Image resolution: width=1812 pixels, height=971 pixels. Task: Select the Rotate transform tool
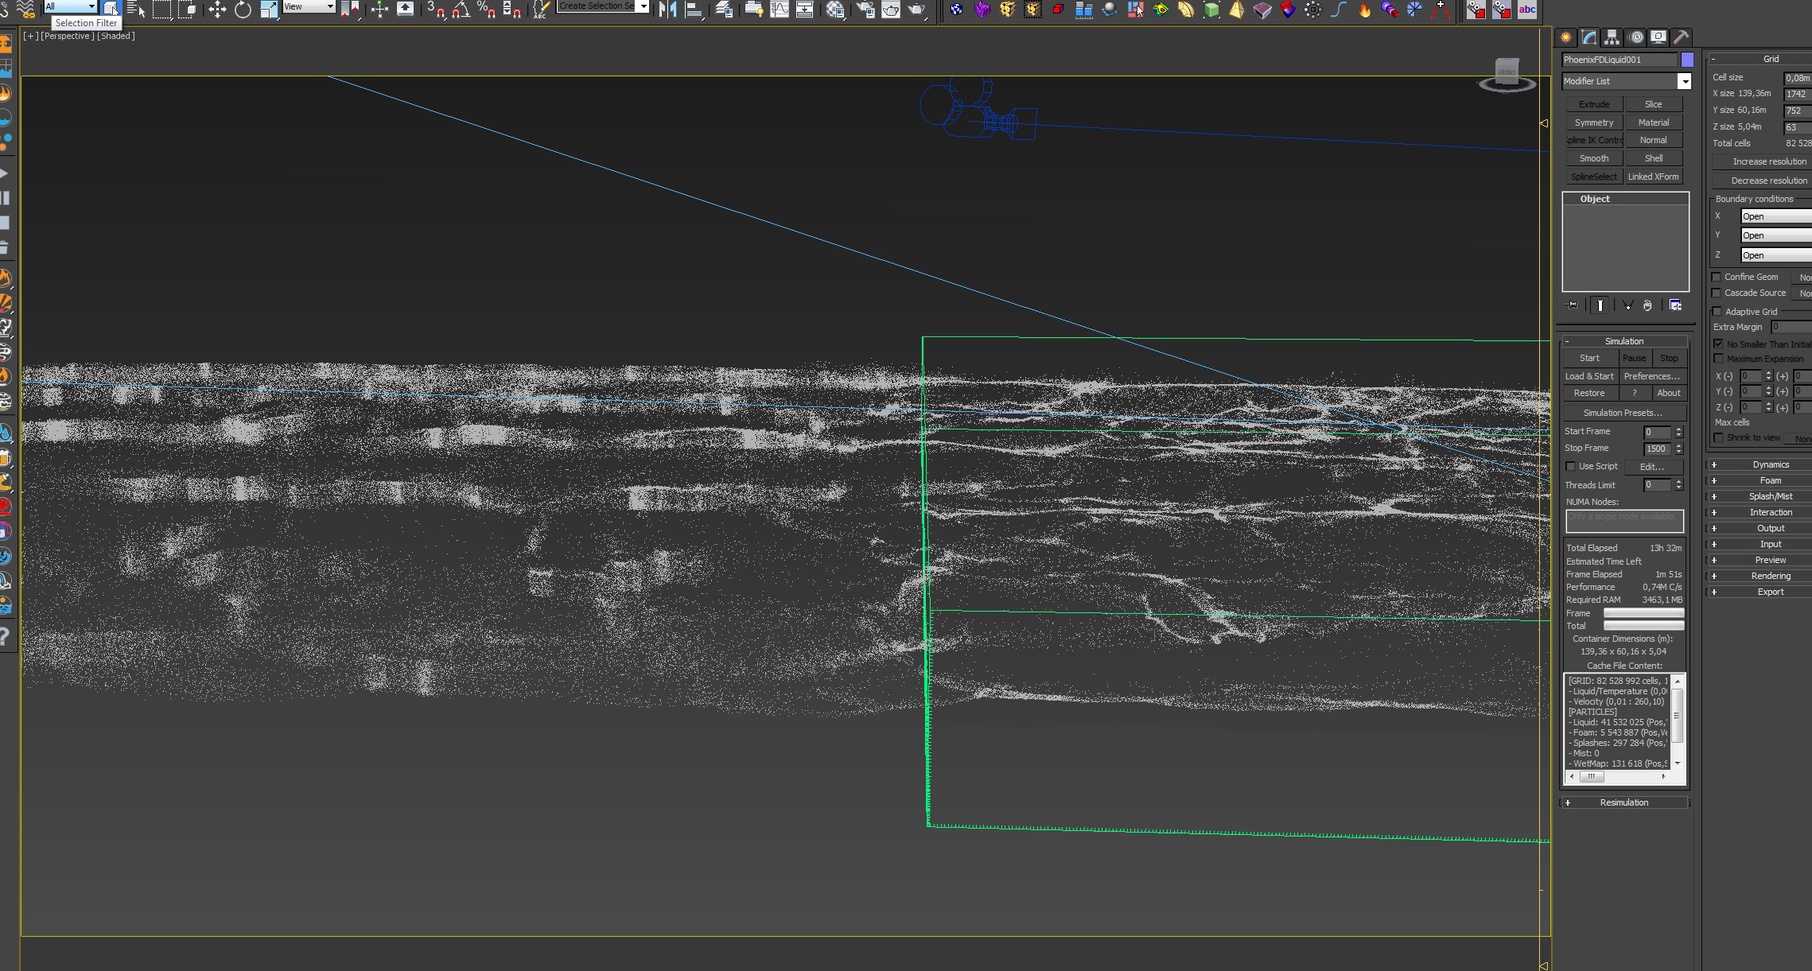[242, 10]
